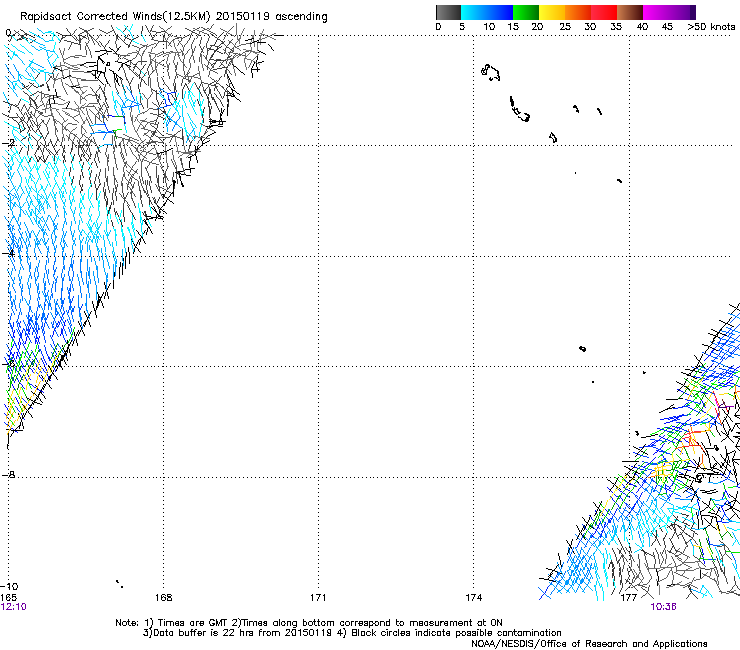Click the purple time stamp '10:38'

coord(664,607)
